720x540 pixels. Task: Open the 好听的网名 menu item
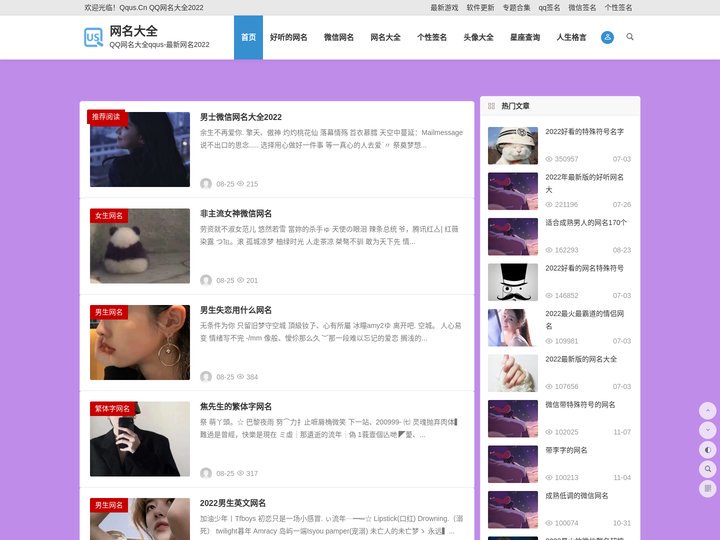(288, 37)
